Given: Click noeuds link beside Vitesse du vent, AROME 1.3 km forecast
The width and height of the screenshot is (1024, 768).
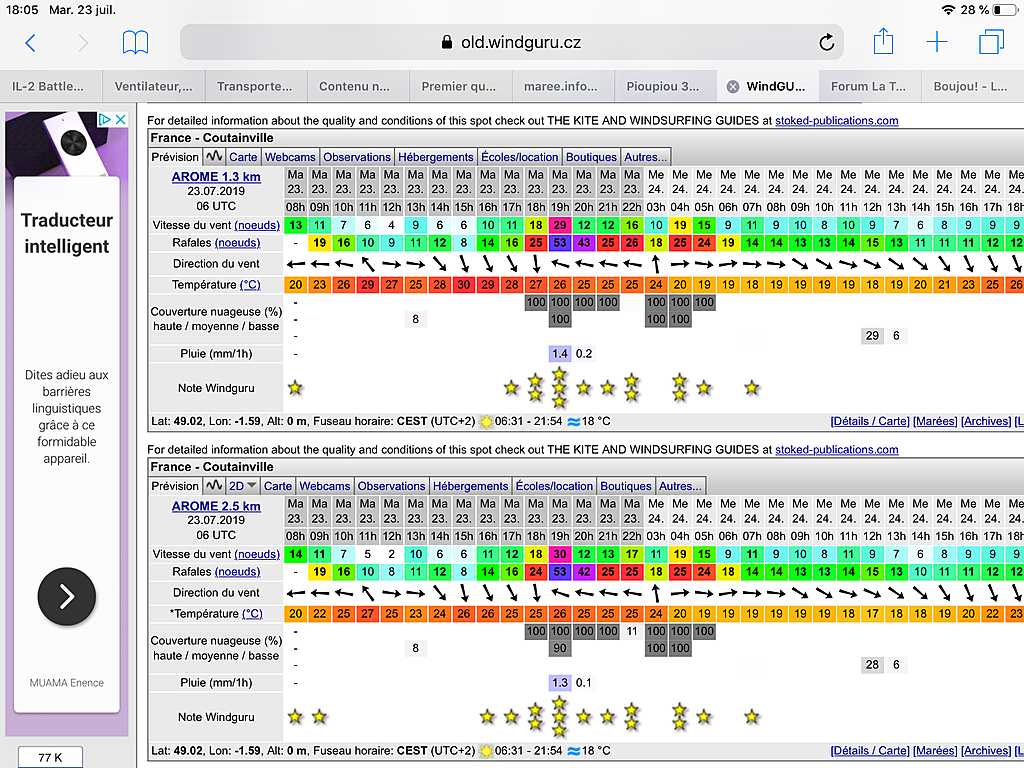Looking at the screenshot, I should coord(257,225).
